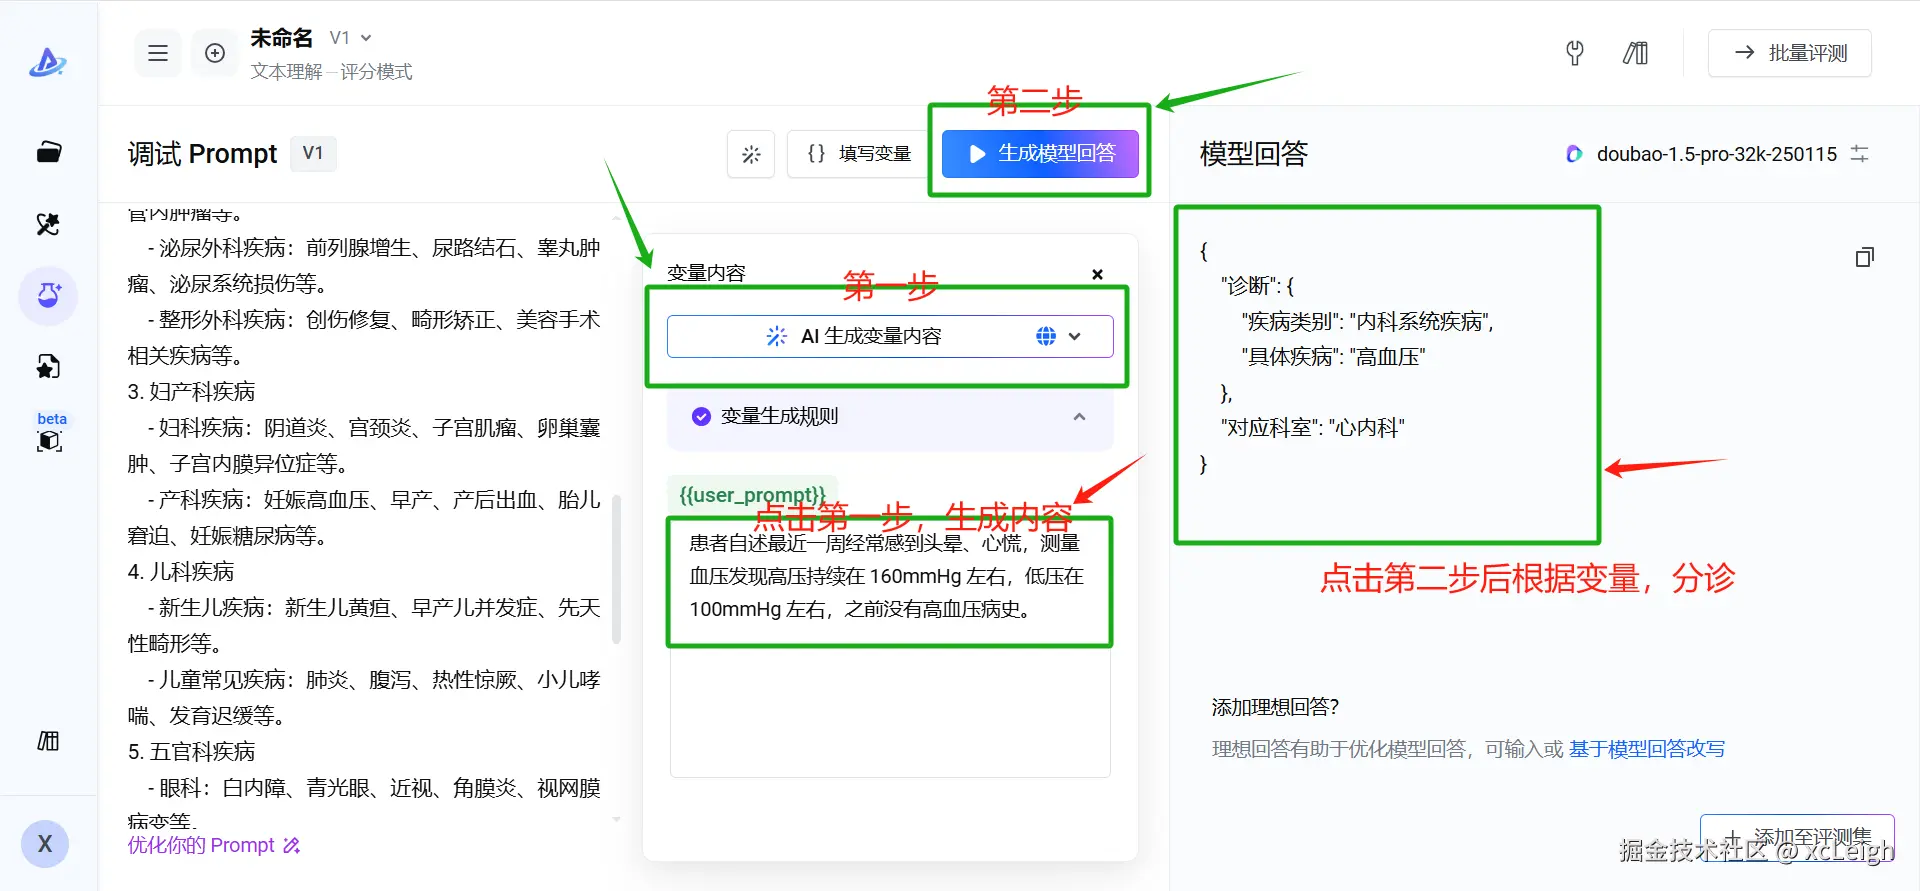
Task: Open dropdown arrow on AI 生成变量内容
Action: (x=1075, y=336)
